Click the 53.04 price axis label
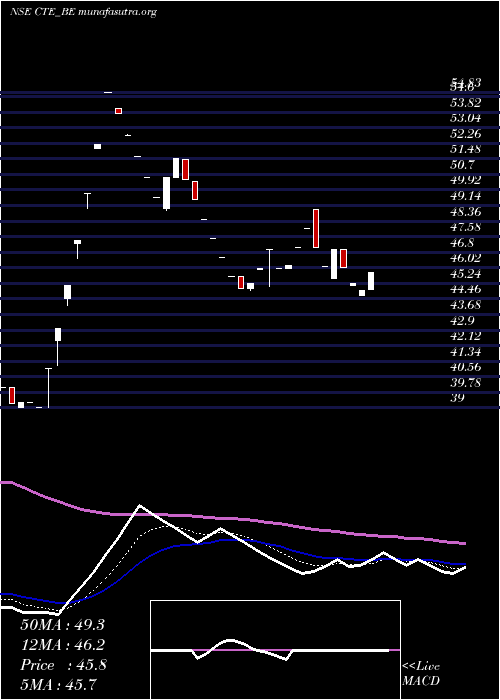The height and width of the screenshot is (700, 500). (466, 118)
